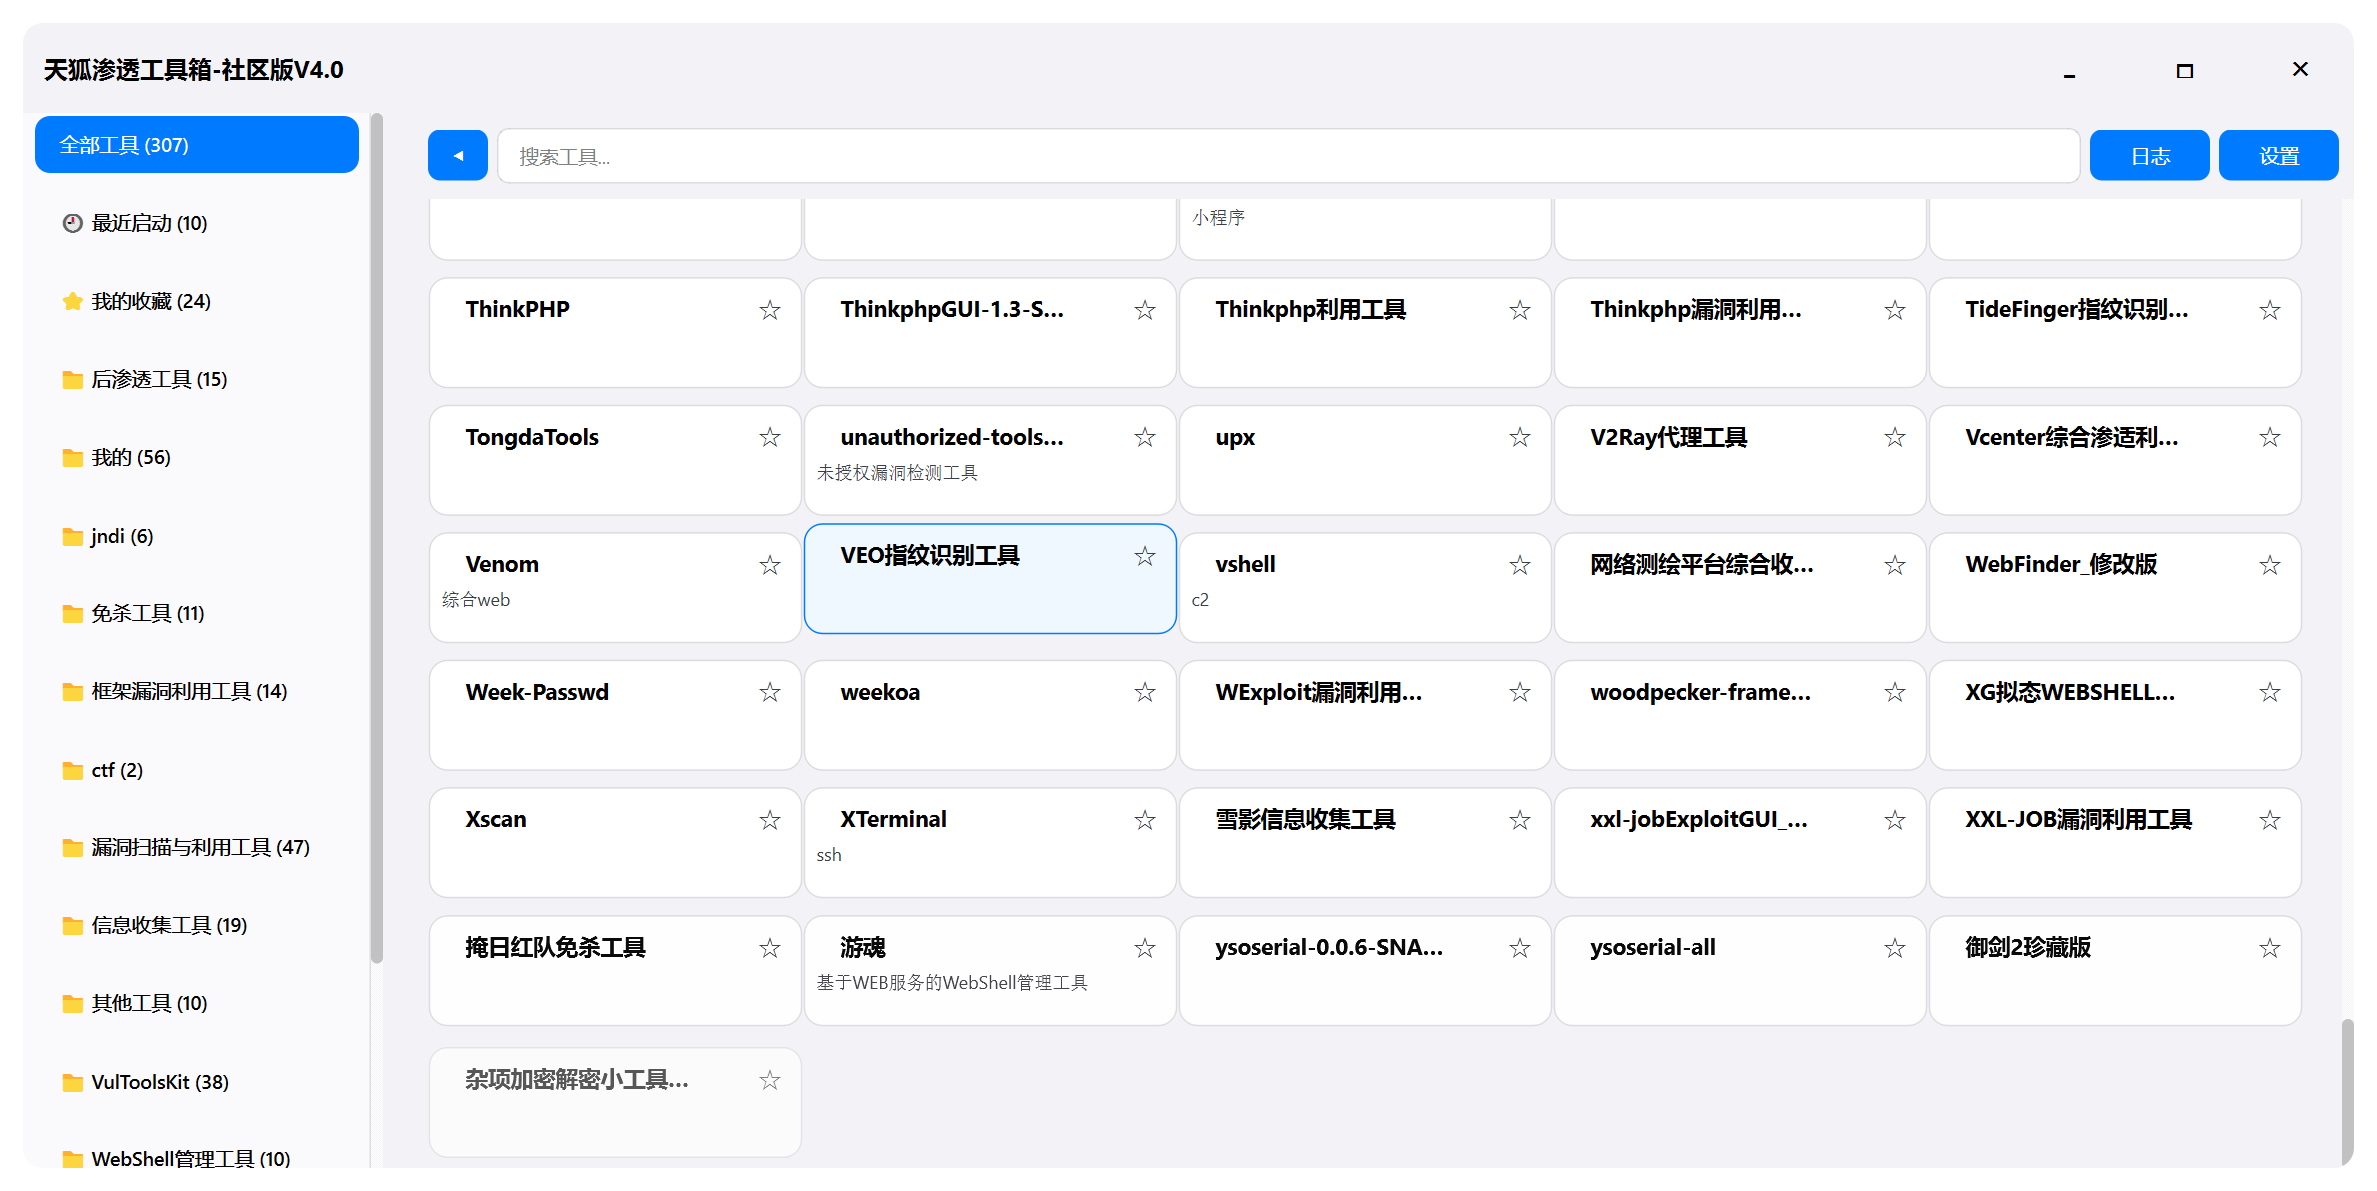Favorite ysoserial-0.0.6-SNA... star
2377x1191 pixels.
tap(1519, 948)
